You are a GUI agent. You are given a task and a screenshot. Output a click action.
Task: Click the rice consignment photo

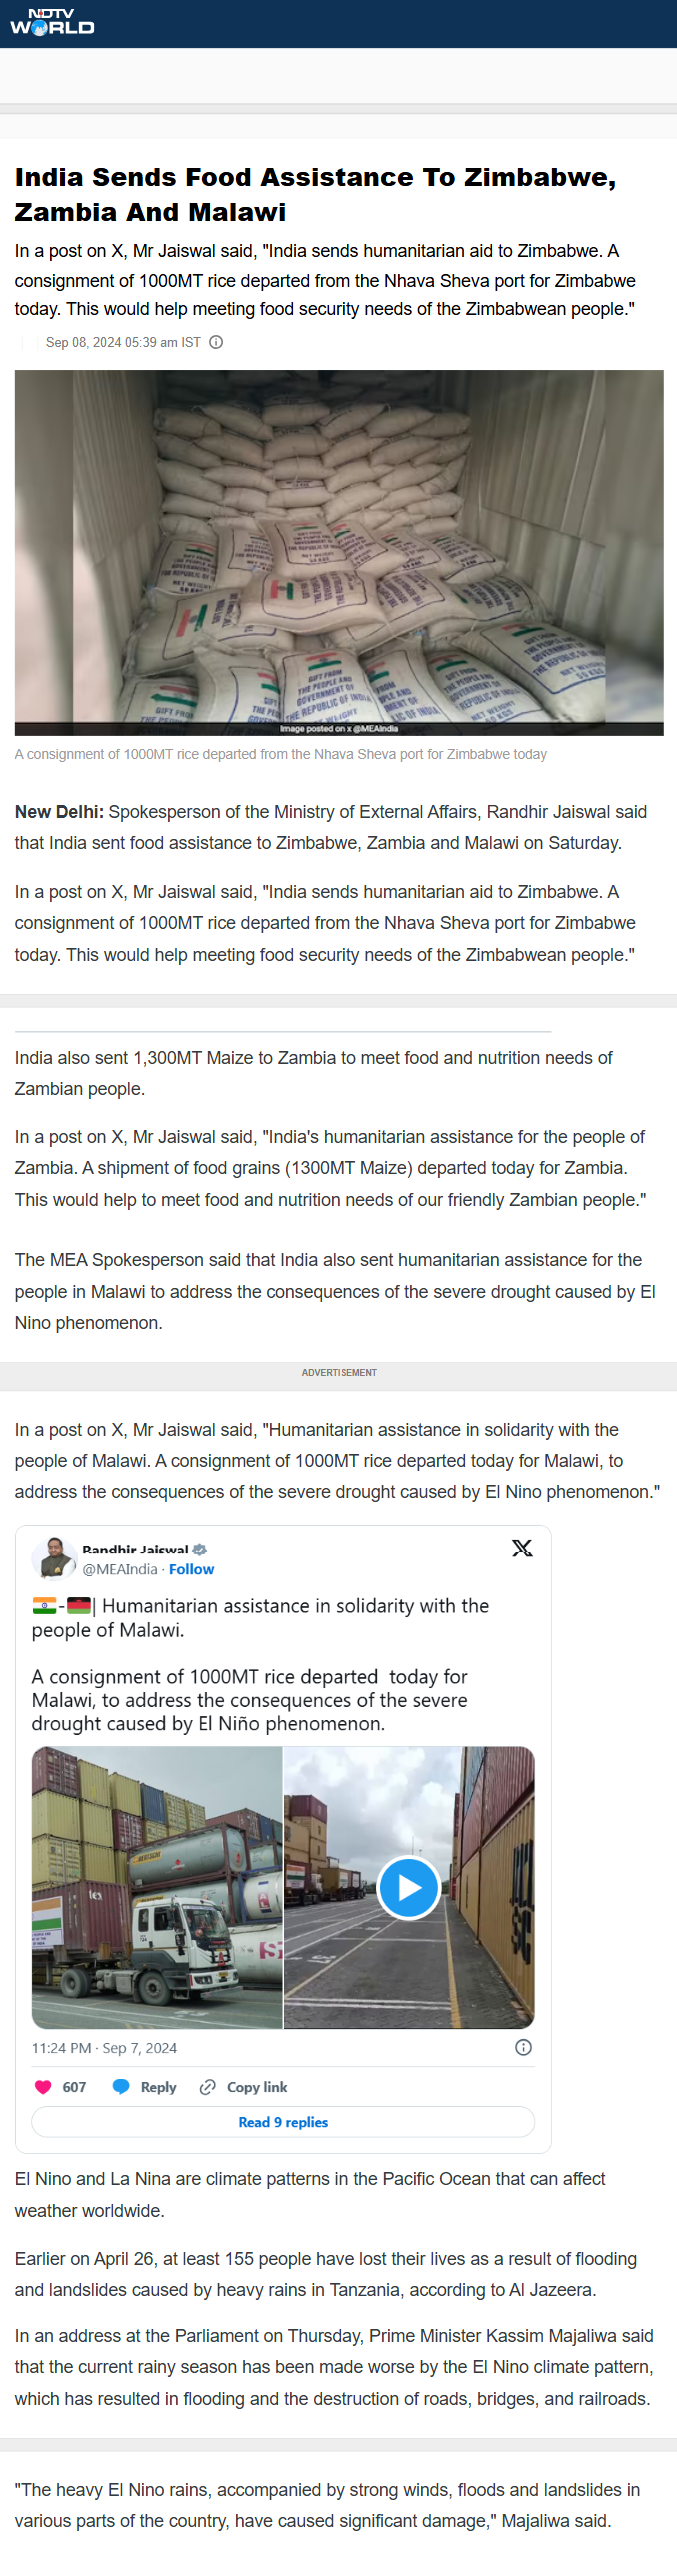point(338,552)
